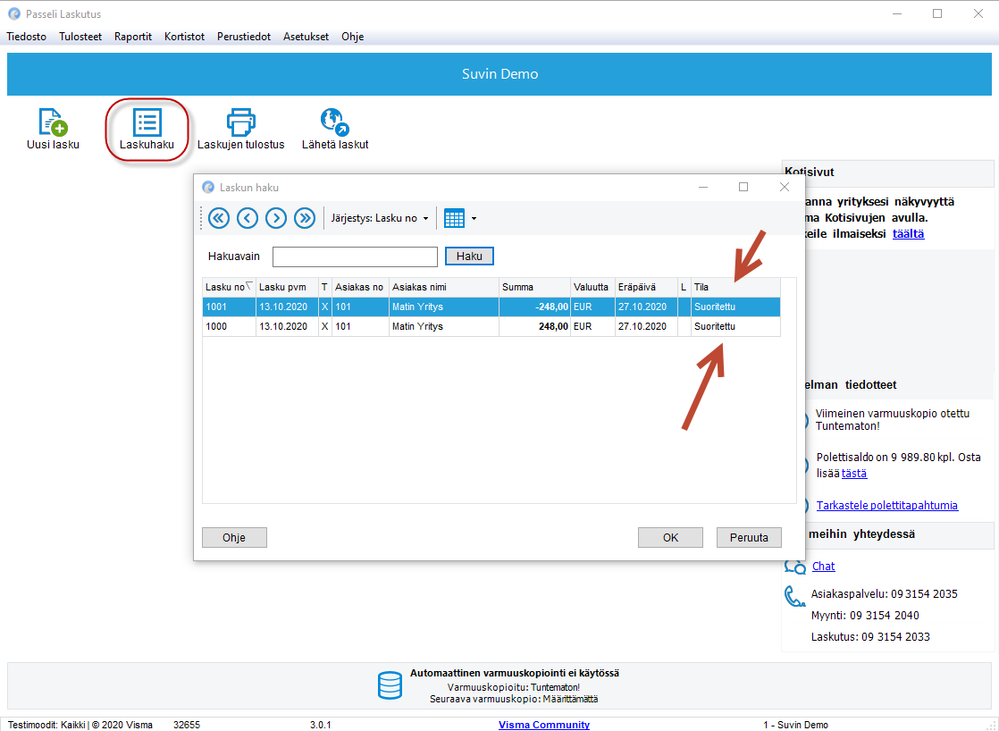The width and height of the screenshot is (999, 731).
Task: Open the Järjestys: Lasku no sort dropdown
Action: click(380, 218)
